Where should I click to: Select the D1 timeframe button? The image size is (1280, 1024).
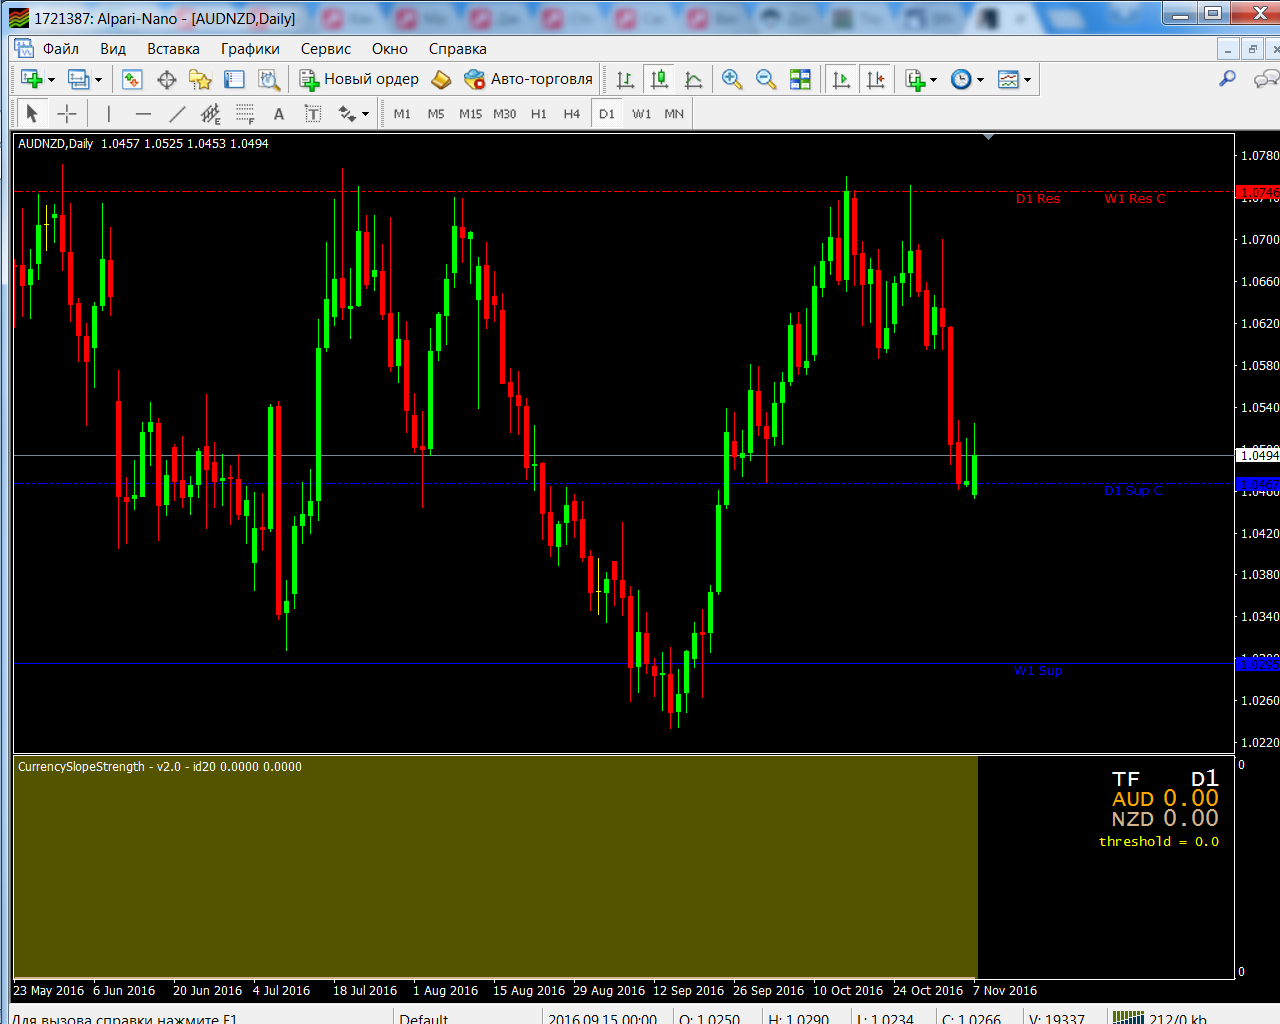[x=607, y=114]
